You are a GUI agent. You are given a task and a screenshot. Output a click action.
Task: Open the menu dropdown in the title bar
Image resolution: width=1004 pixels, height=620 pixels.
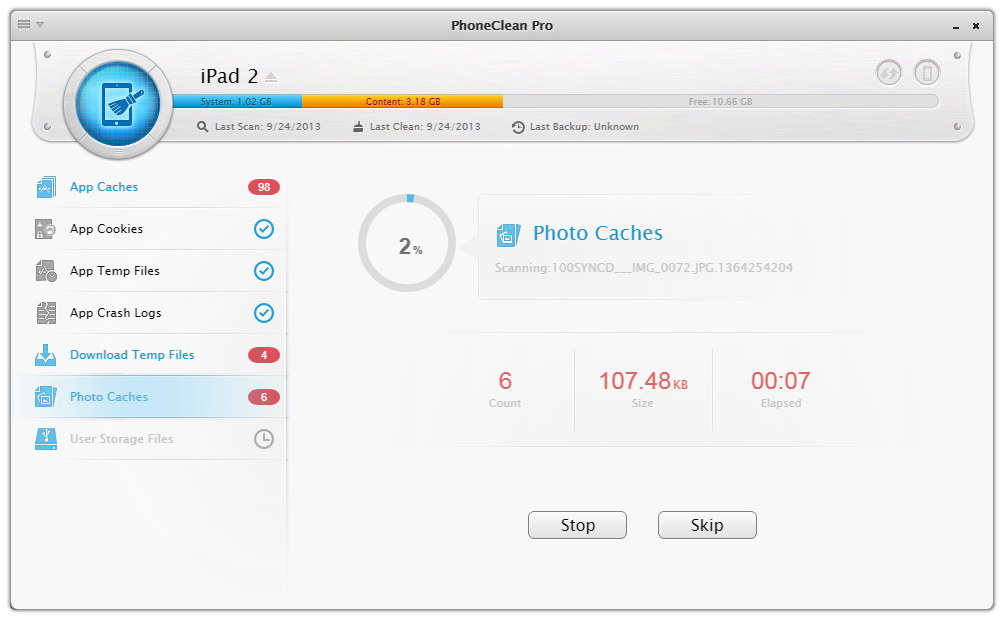tap(31, 24)
